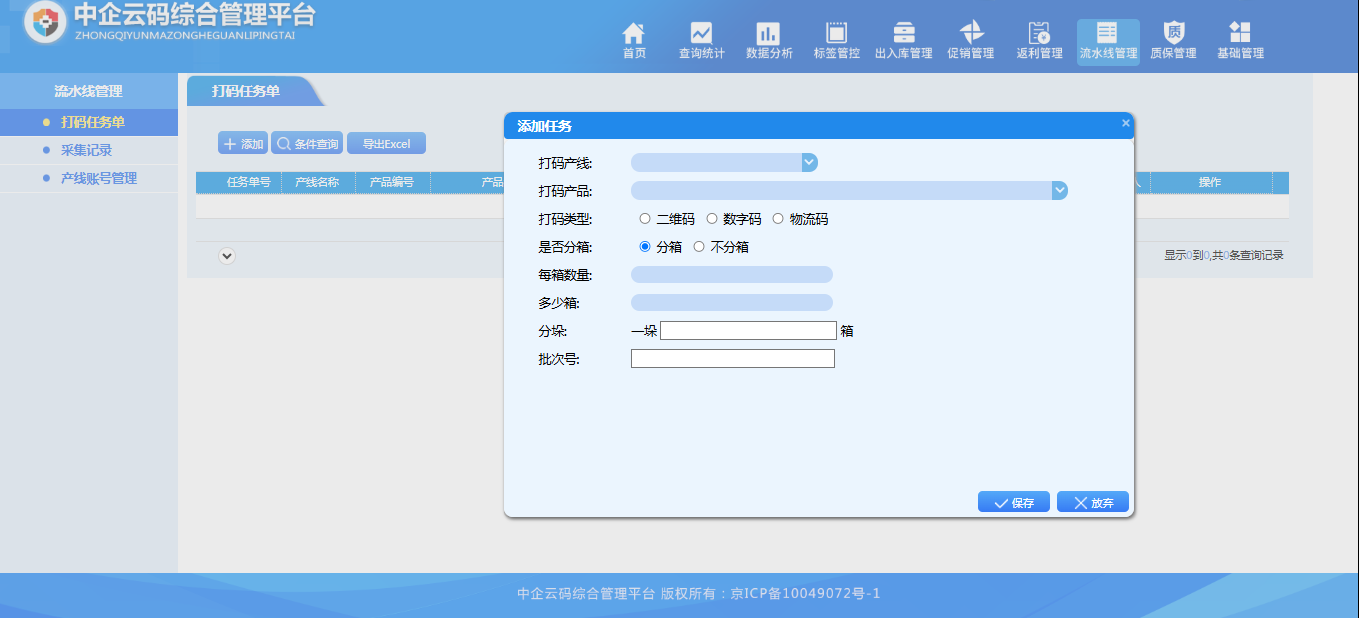Expand the pager chevron below table
The width and height of the screenshot is (1359, 618).
227,256
